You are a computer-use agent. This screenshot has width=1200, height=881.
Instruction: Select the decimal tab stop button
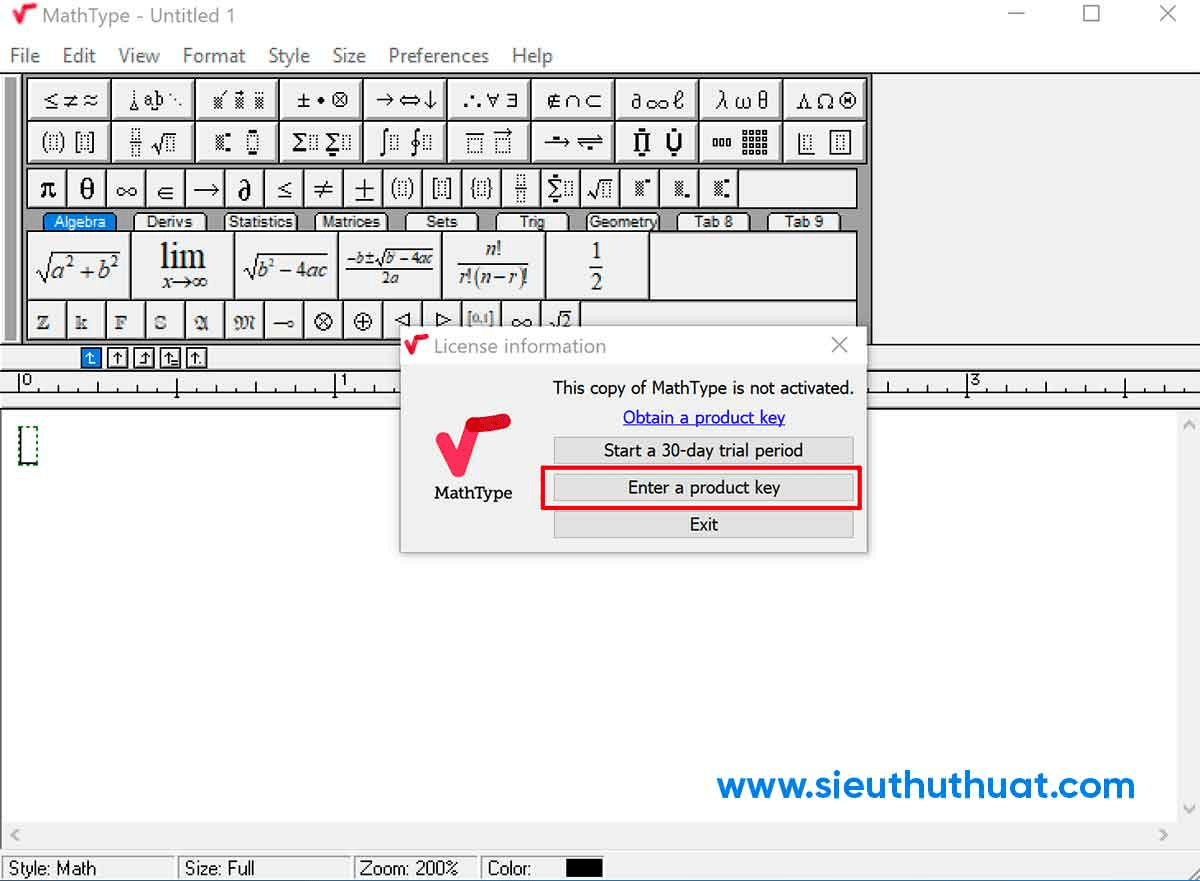click(x=197, y=357)
